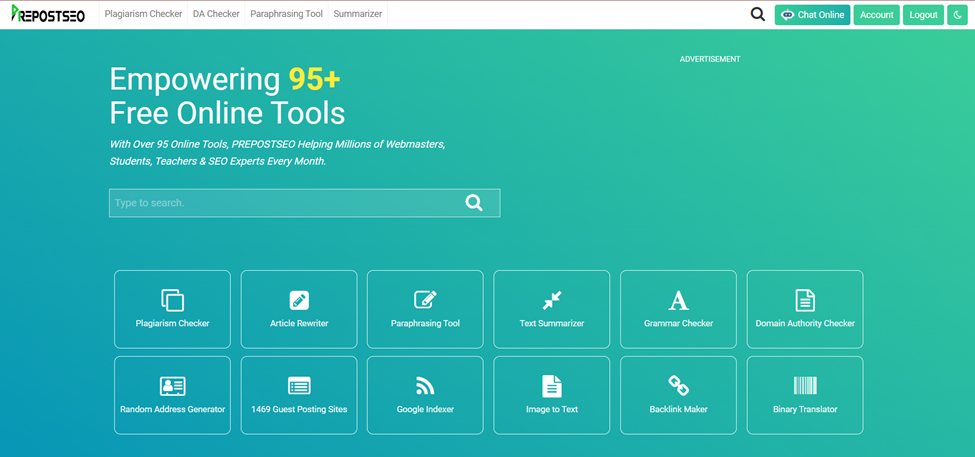
Task: Select the Grammar Checker tool card
Action: coord(678,309)
